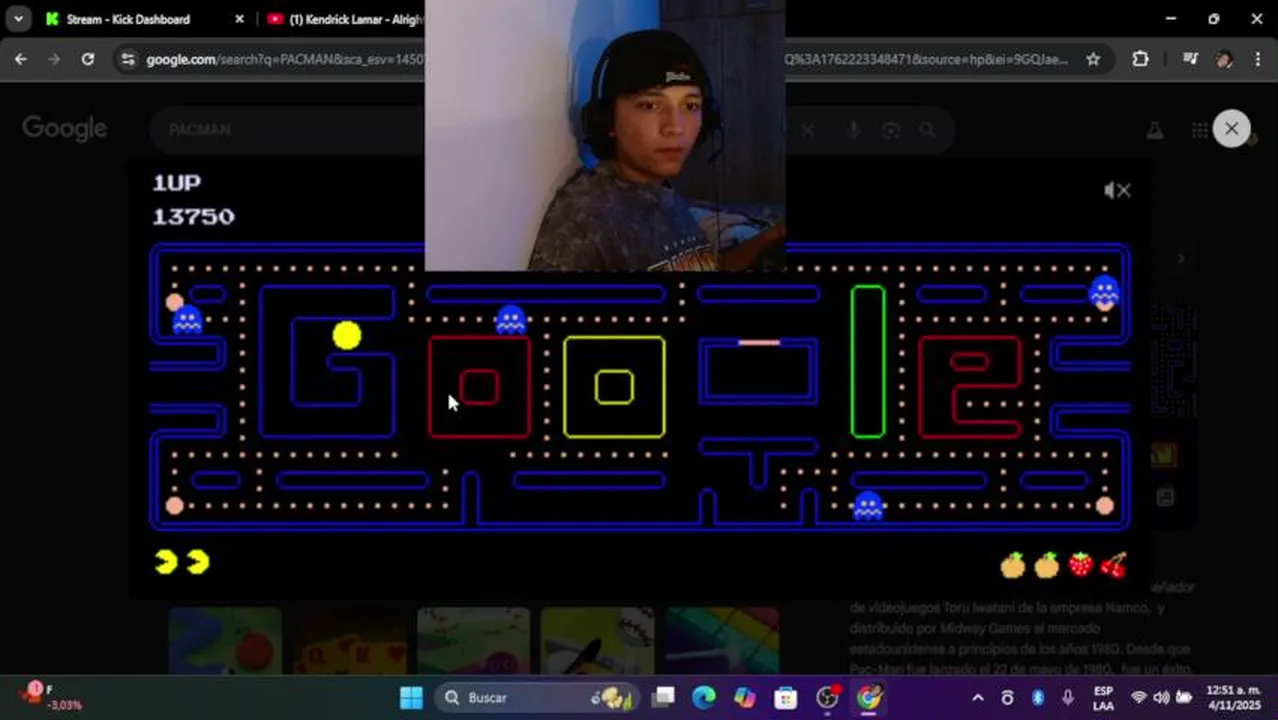Click the 1UP label
This screenshot has height=720, width=1278.
177,183
